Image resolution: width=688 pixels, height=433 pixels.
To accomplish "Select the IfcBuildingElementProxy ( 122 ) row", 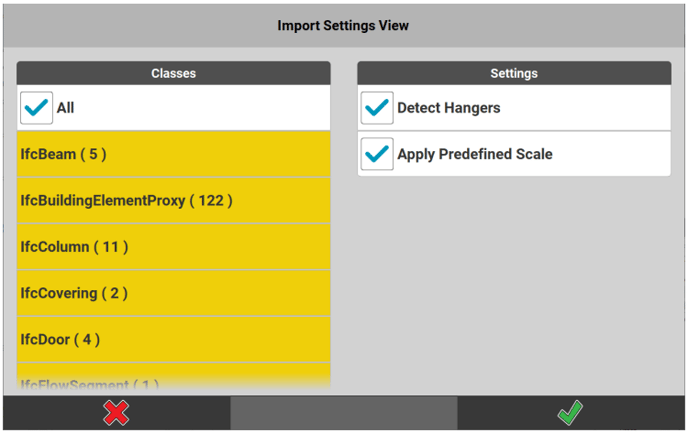I will (x=173, y=200).
